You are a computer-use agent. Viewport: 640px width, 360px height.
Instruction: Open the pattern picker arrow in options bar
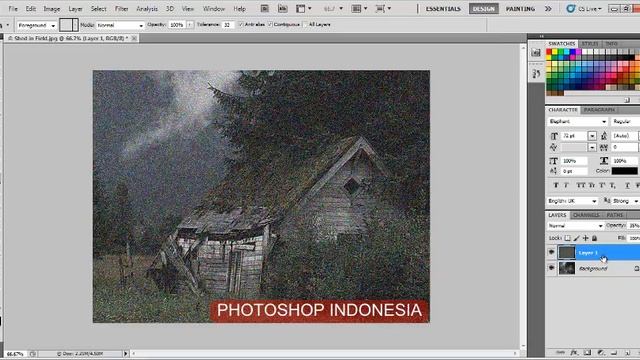pos(75,25)
